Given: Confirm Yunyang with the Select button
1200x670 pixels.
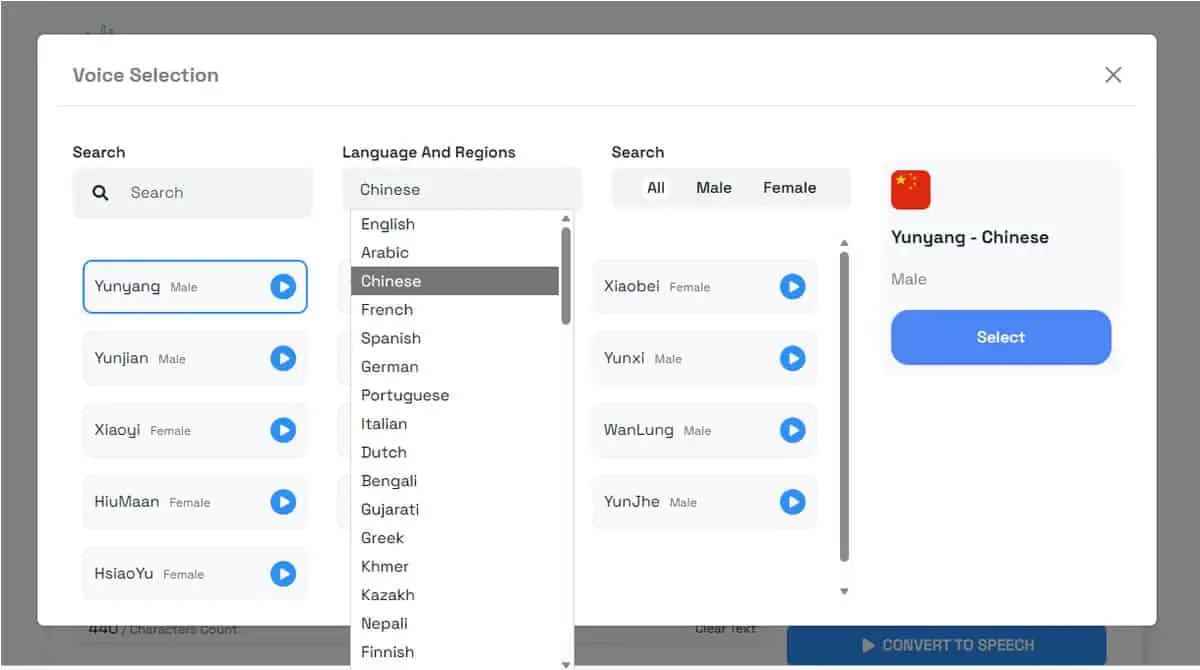Looking at the screenshot, I should coord(1001,337).
